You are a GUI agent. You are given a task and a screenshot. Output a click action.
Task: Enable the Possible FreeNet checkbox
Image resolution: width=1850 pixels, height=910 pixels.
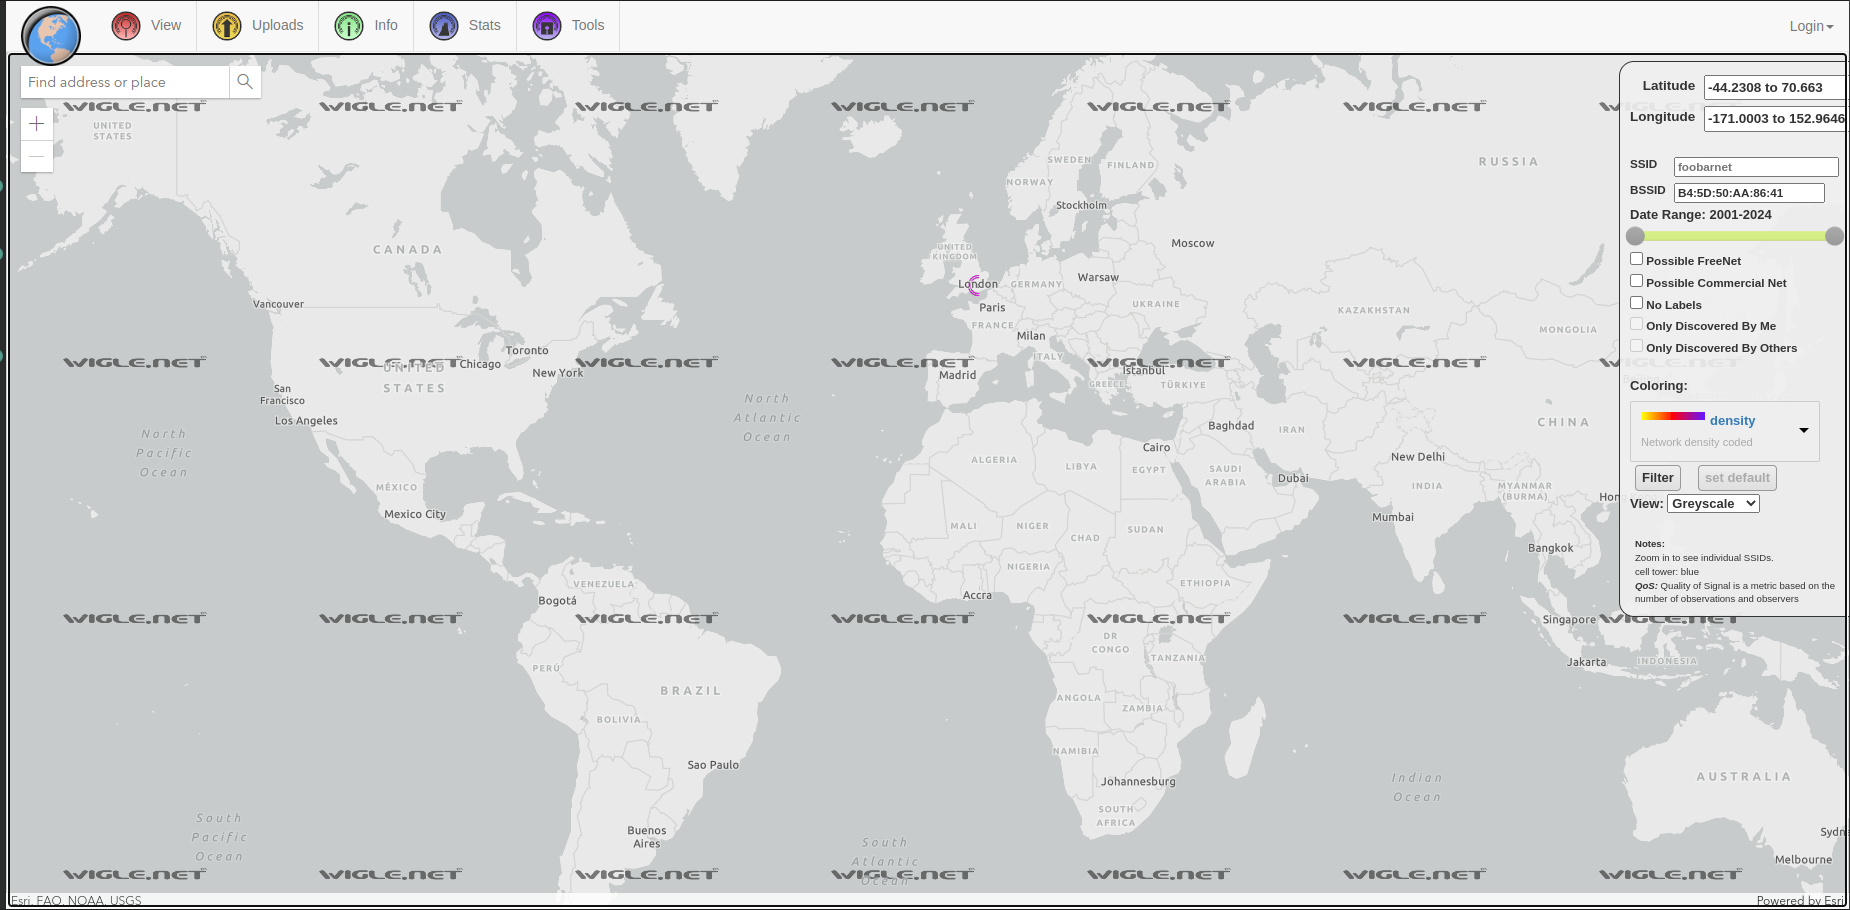coord(1637,259)
